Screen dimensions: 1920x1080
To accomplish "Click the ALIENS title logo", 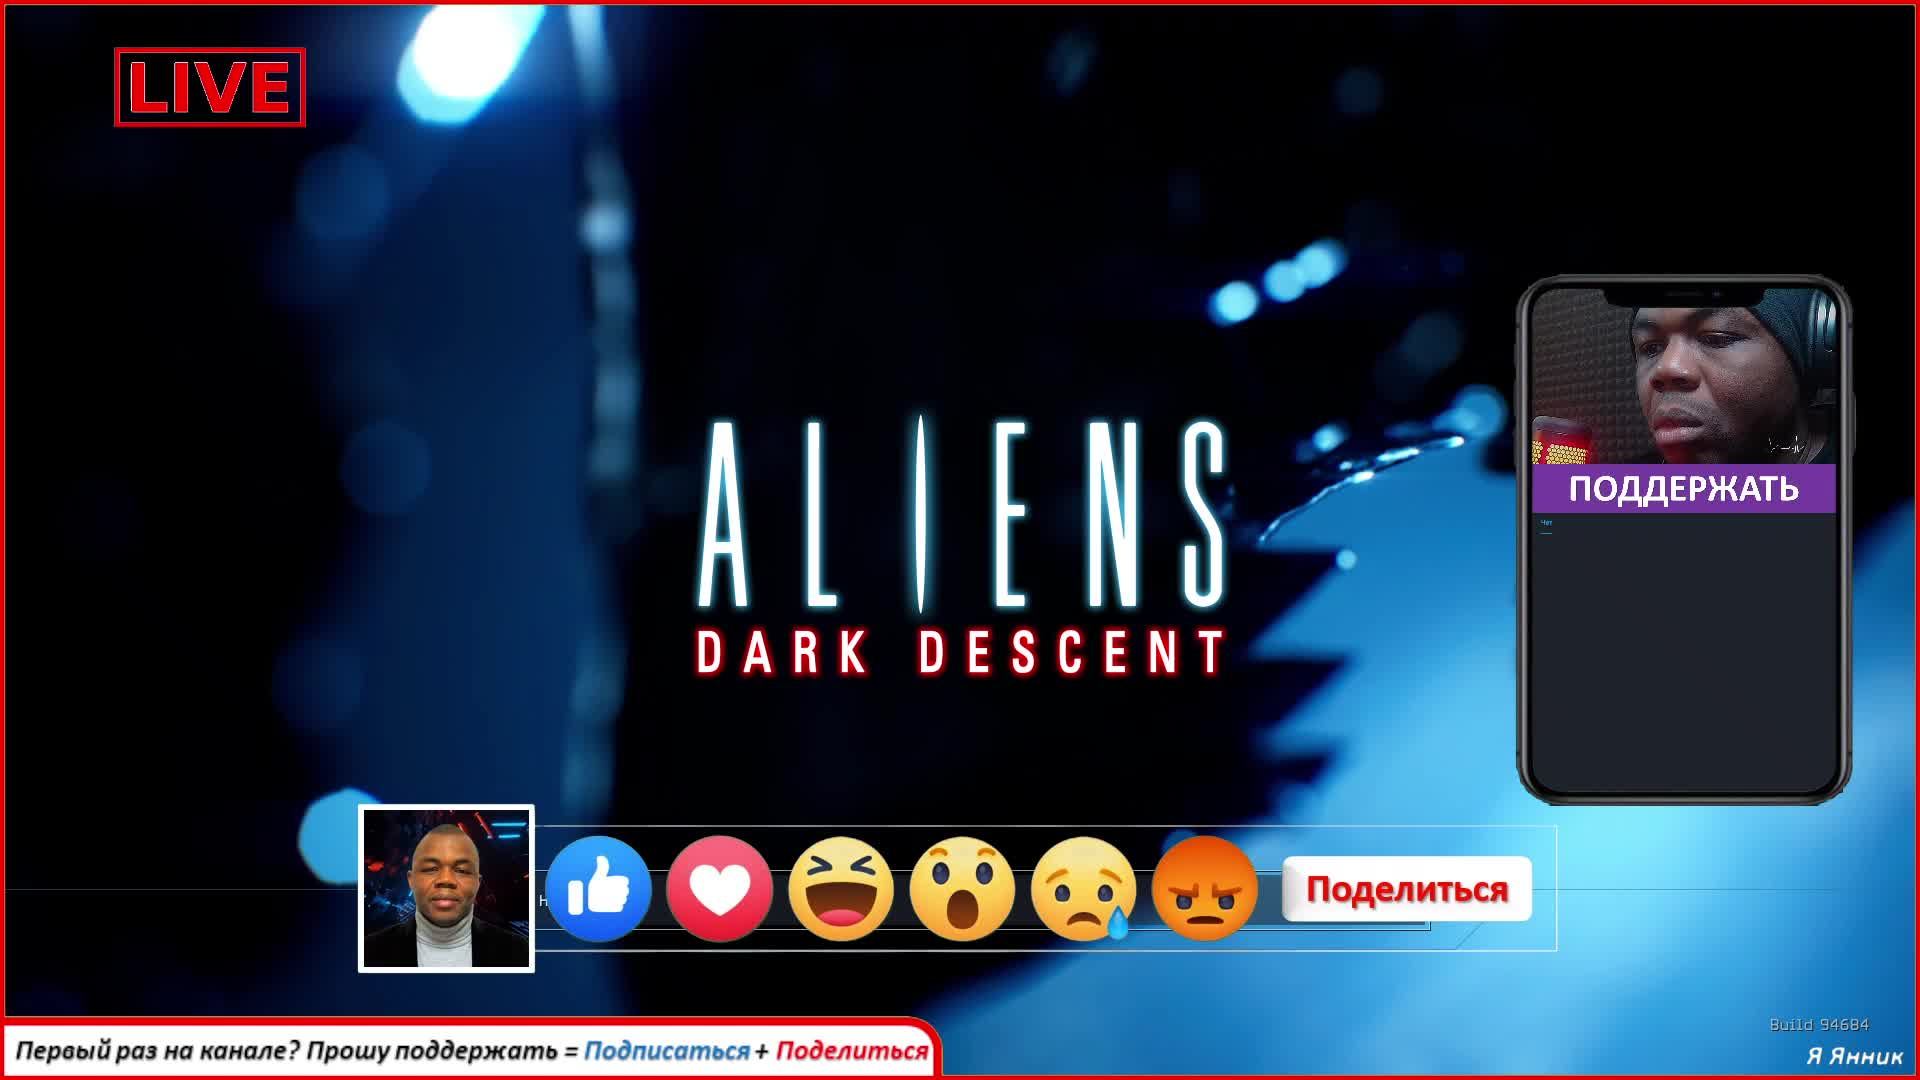I will (960, 515).
